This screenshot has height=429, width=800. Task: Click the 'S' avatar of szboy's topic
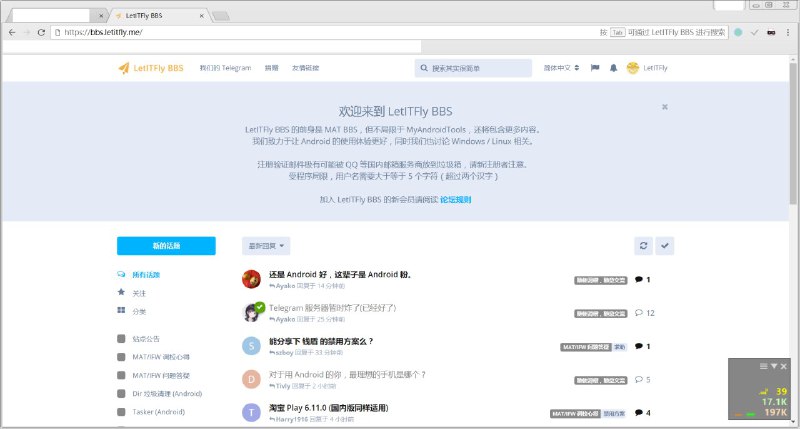(251, 346)
